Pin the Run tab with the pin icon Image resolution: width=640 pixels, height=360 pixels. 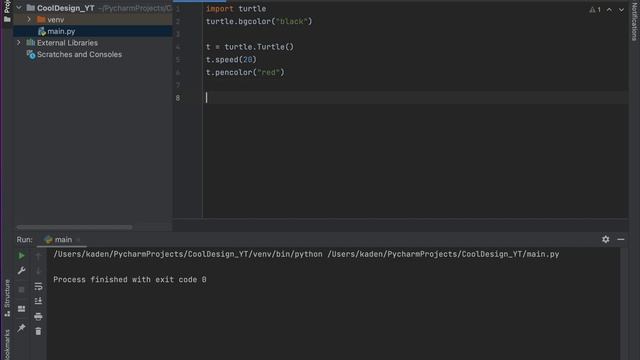21,328
